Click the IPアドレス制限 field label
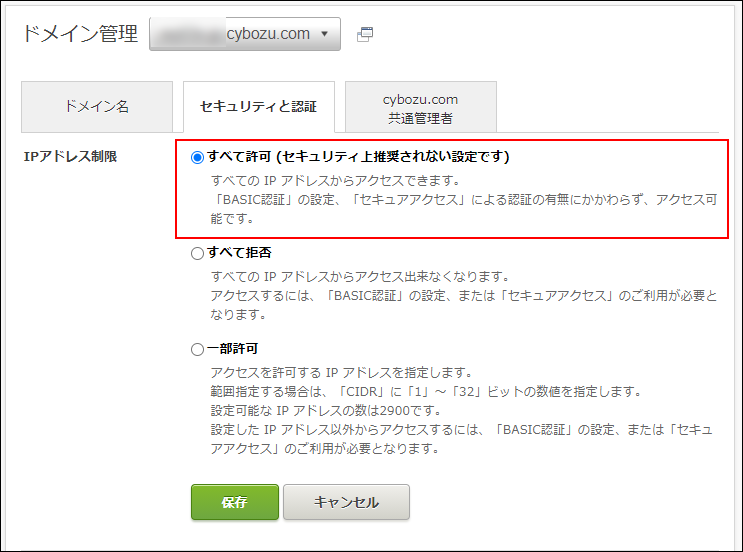The height and width of the screenshot is (552, 743). [70, 157]
